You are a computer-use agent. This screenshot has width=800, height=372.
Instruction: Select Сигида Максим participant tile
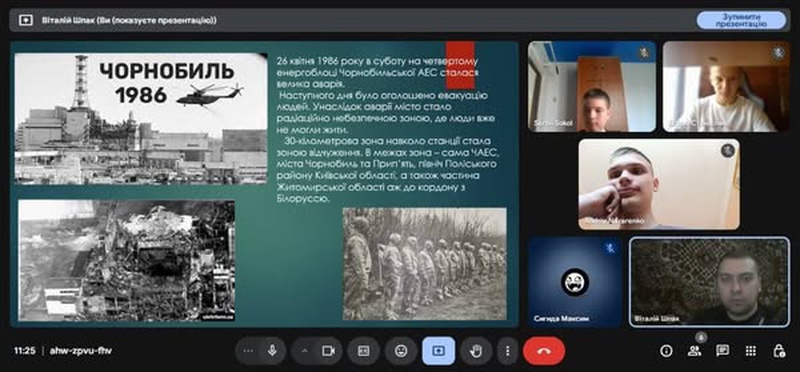574,281
